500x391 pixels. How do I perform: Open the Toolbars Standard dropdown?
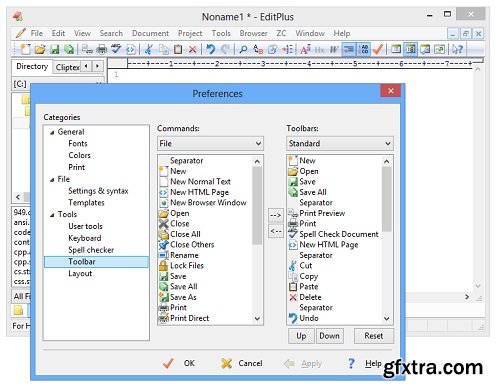pos(340,144)
